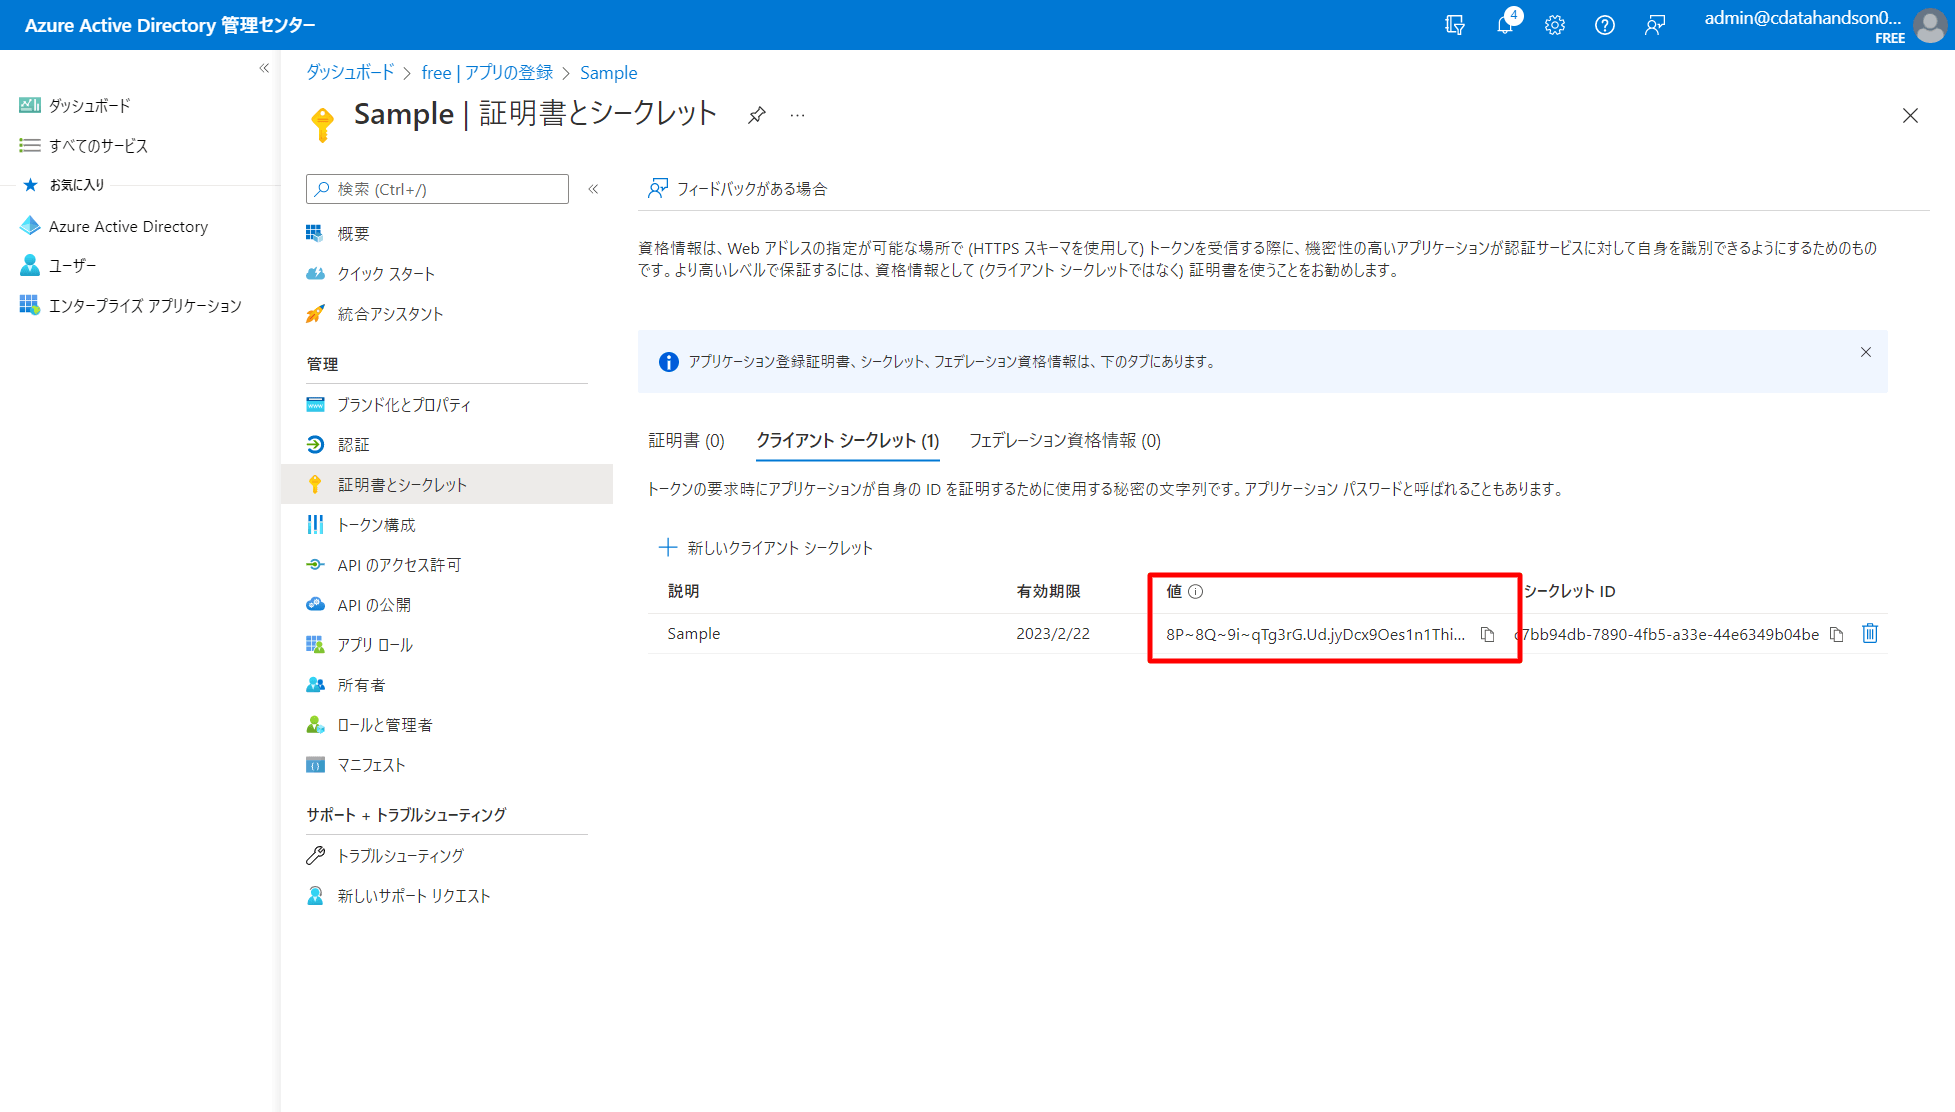Open the admin account profile avatar
Image resolution: width=1955 pixels, height=1112 pixels.
1930,25
